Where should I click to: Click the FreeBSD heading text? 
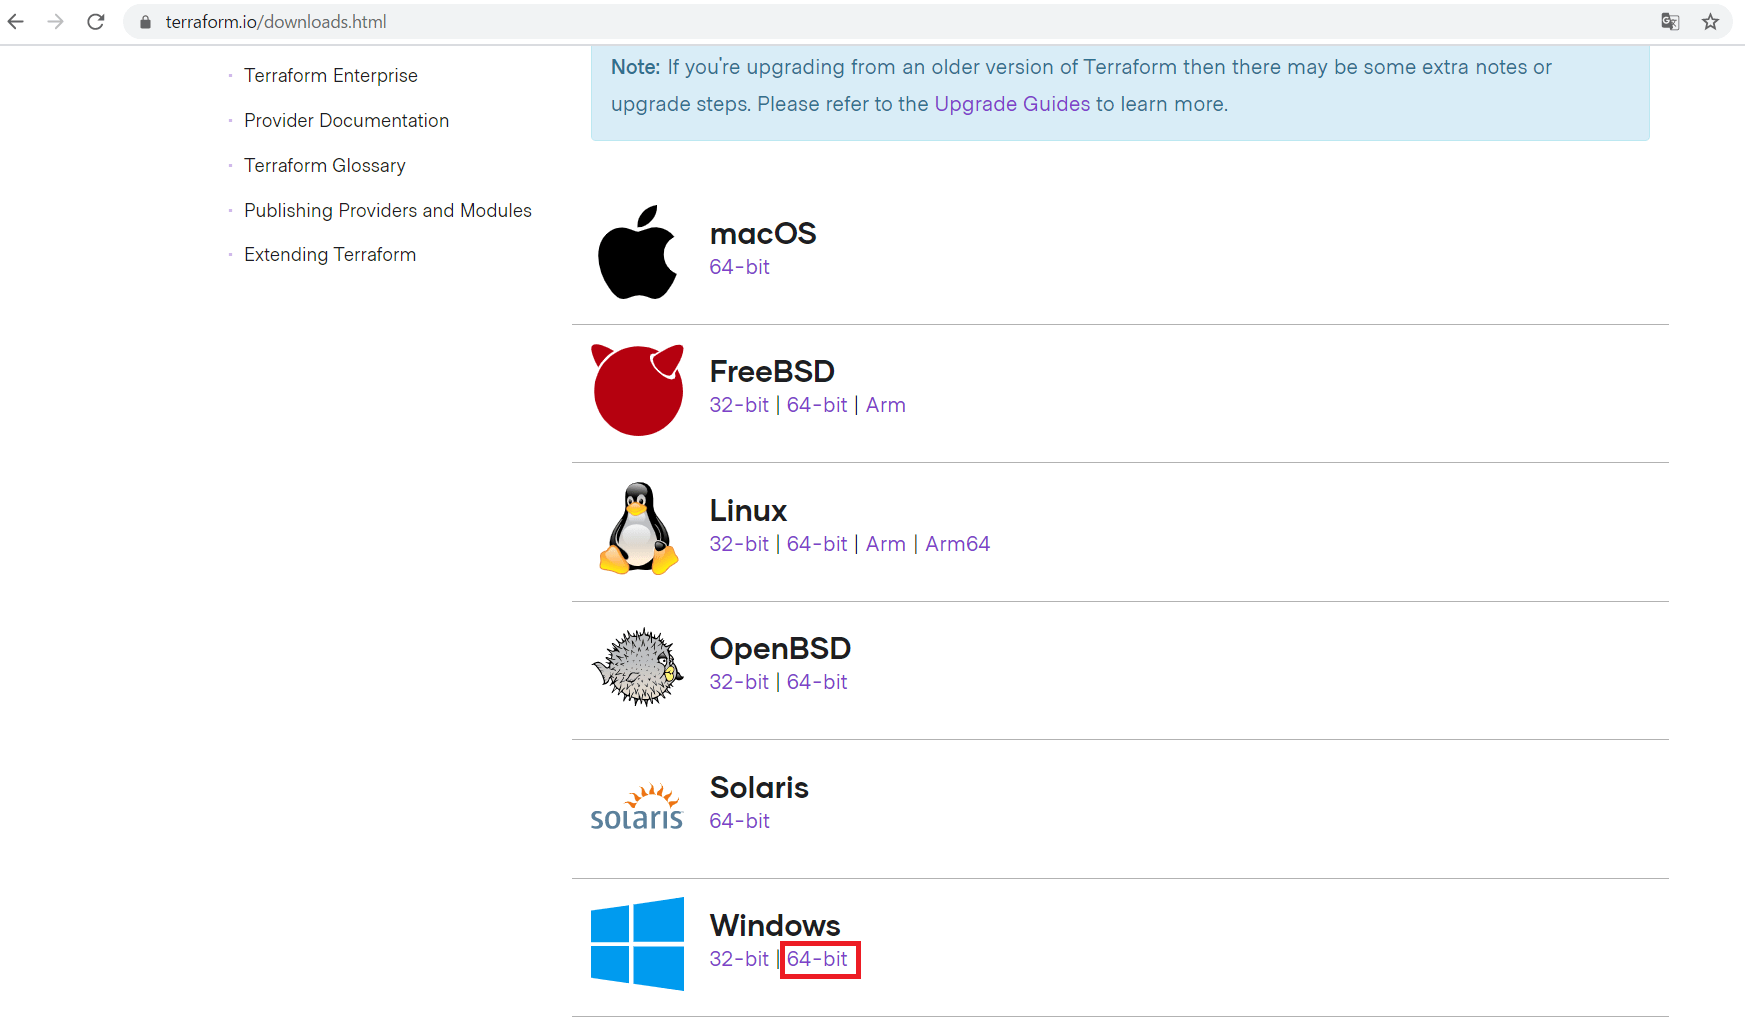[772, 372]
